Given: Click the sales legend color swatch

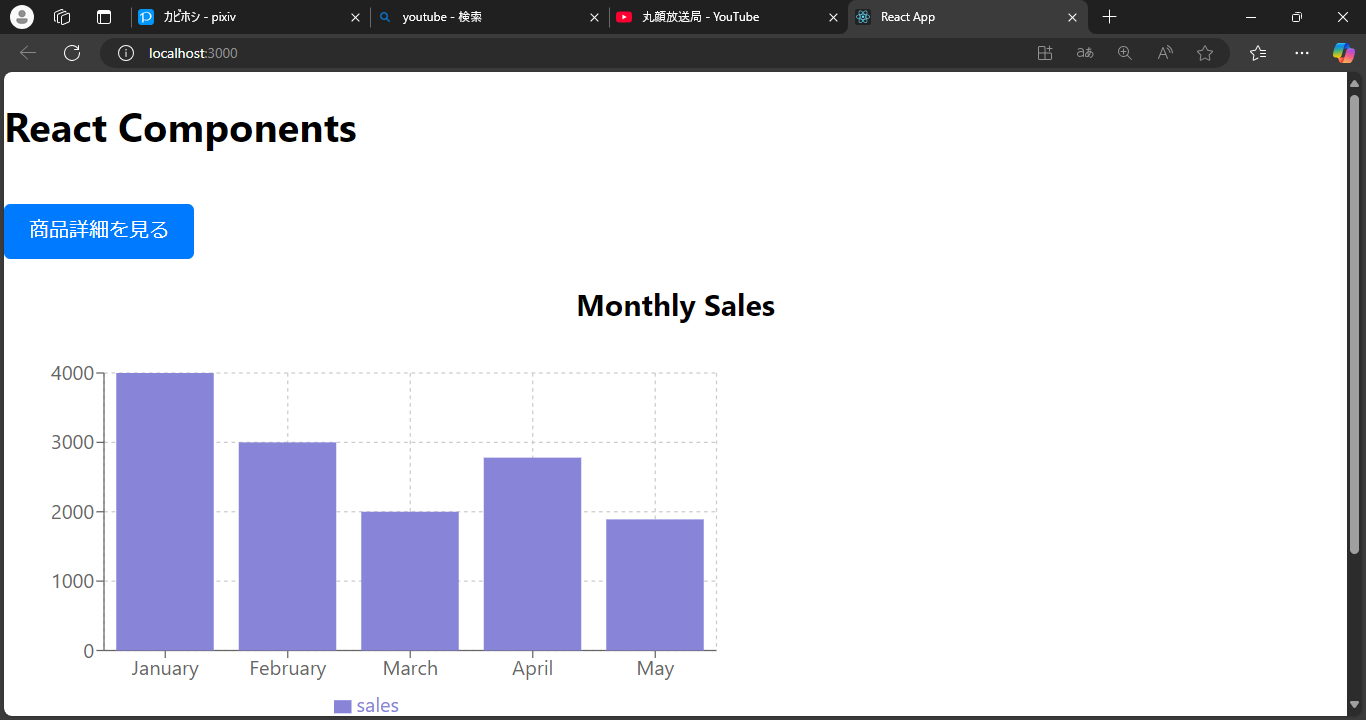Looking at the screenshot, I should (342, 707).
